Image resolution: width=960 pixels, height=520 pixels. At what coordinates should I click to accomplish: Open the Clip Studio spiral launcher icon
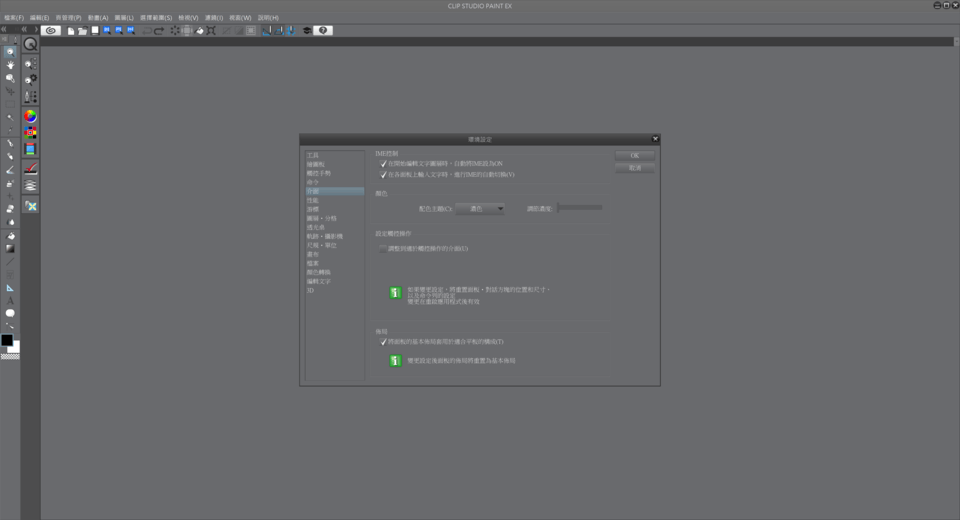coord(51,30)
